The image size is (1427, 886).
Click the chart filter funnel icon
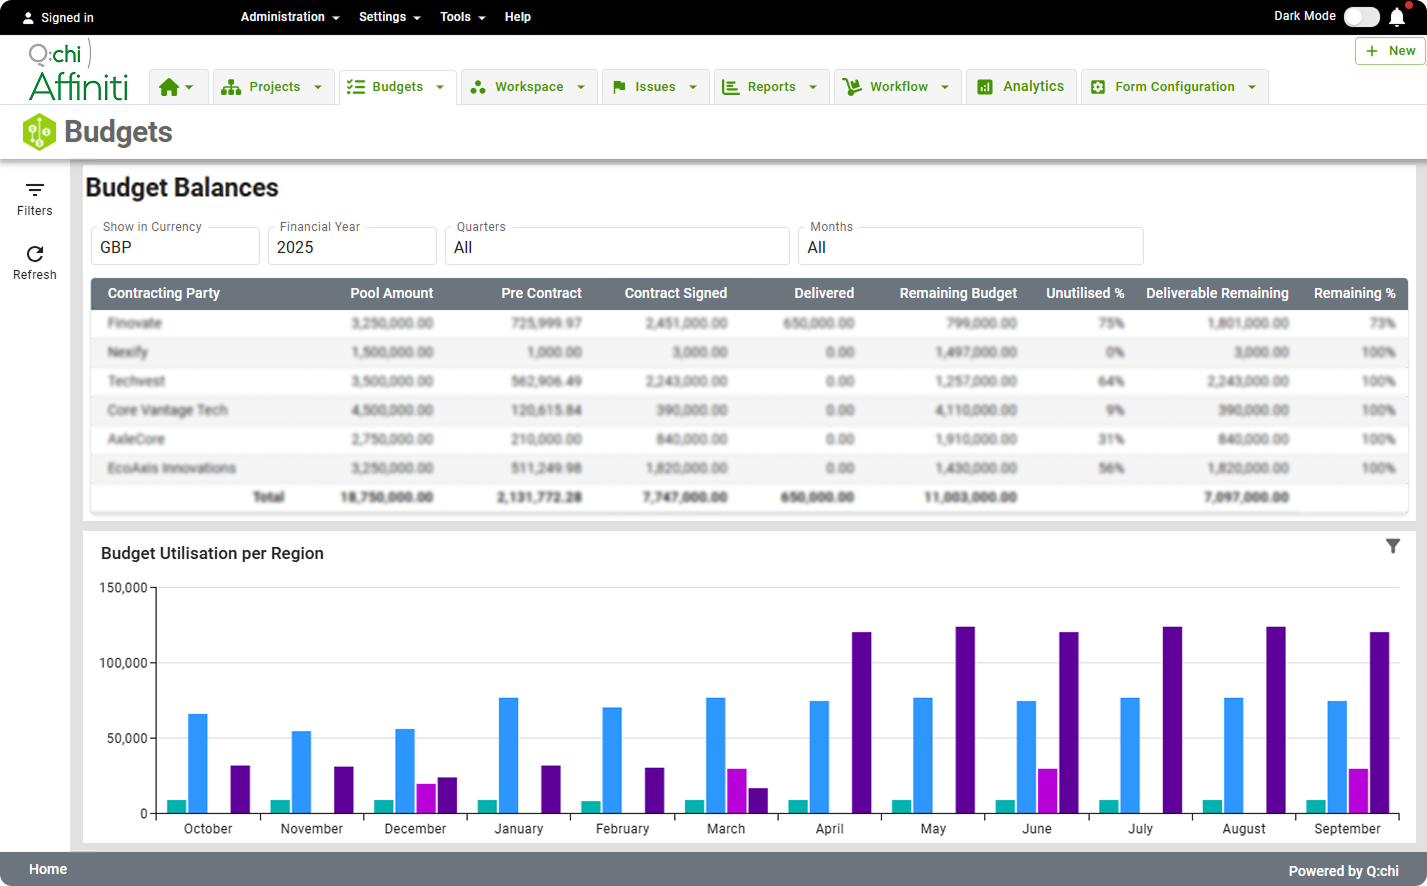point(1393,546)
